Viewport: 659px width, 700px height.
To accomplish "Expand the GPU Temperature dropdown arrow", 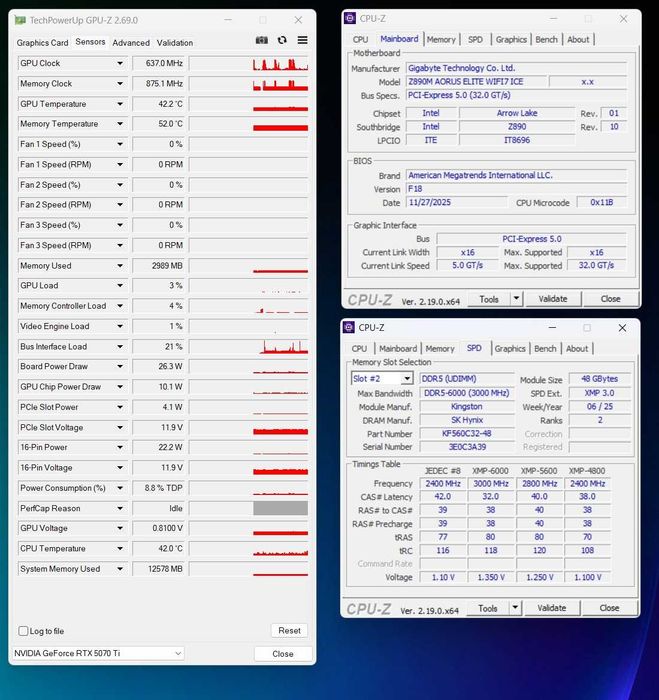I will pyautogui.click(x=120, y=104).
